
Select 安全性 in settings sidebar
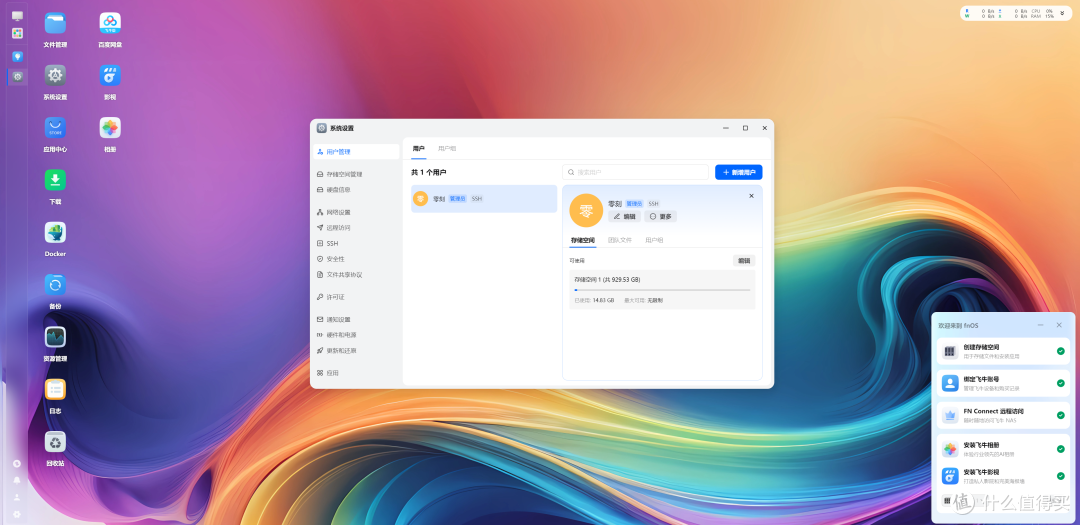click(x=355, y=259)
